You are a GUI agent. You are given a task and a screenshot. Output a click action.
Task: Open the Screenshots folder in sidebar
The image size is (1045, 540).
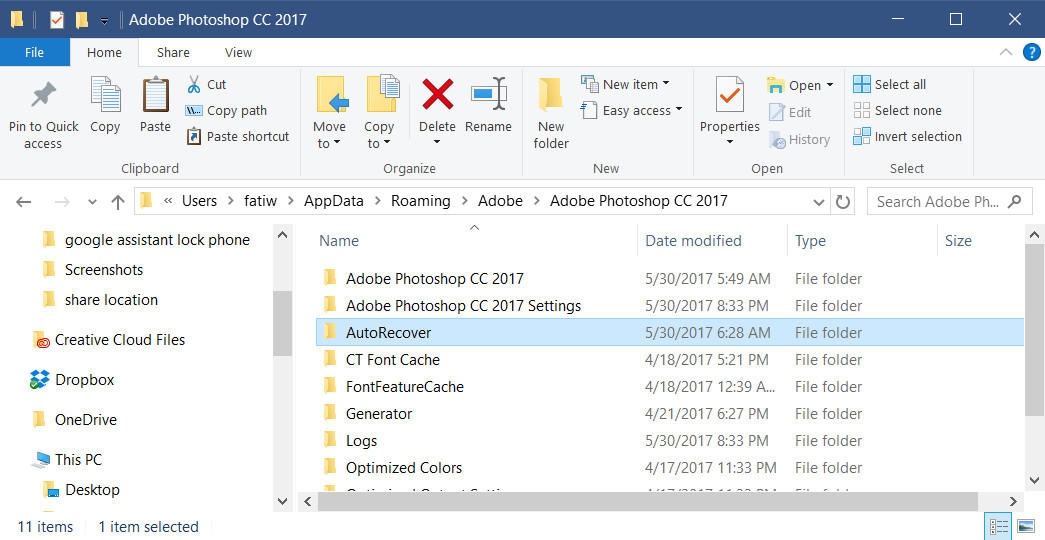click(x=93, y=270)
